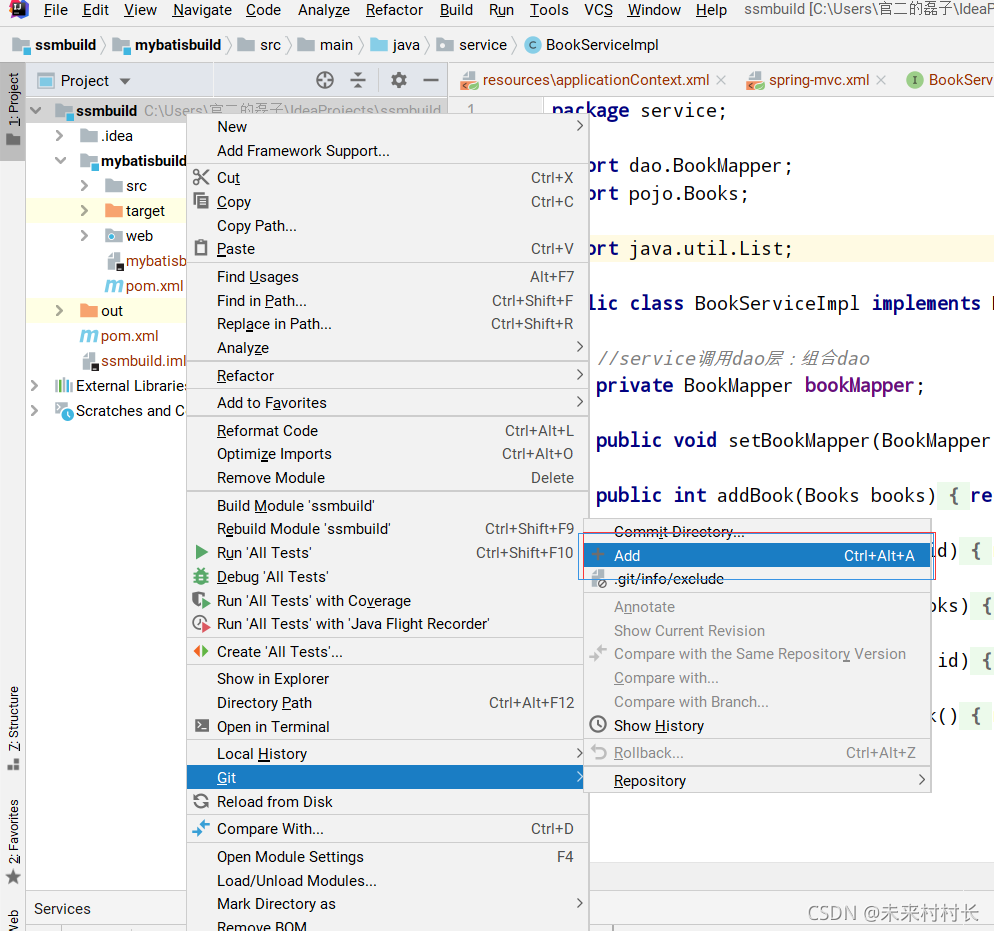Viewport: 994px width, 931px height.
Task: Choose Show in Explorer
Action: (x=385, y=678)
